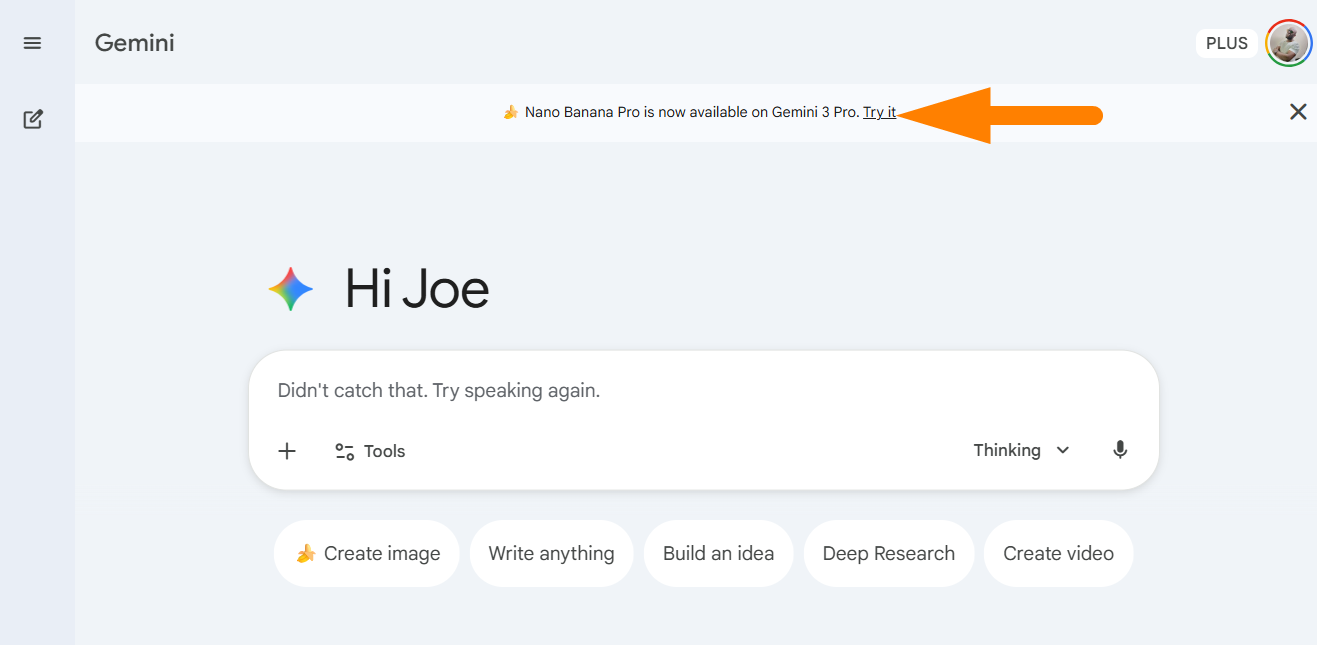Focus the prompt text input field
Viewport: 1317px width, 645px height.
click(x=700, y=390)
